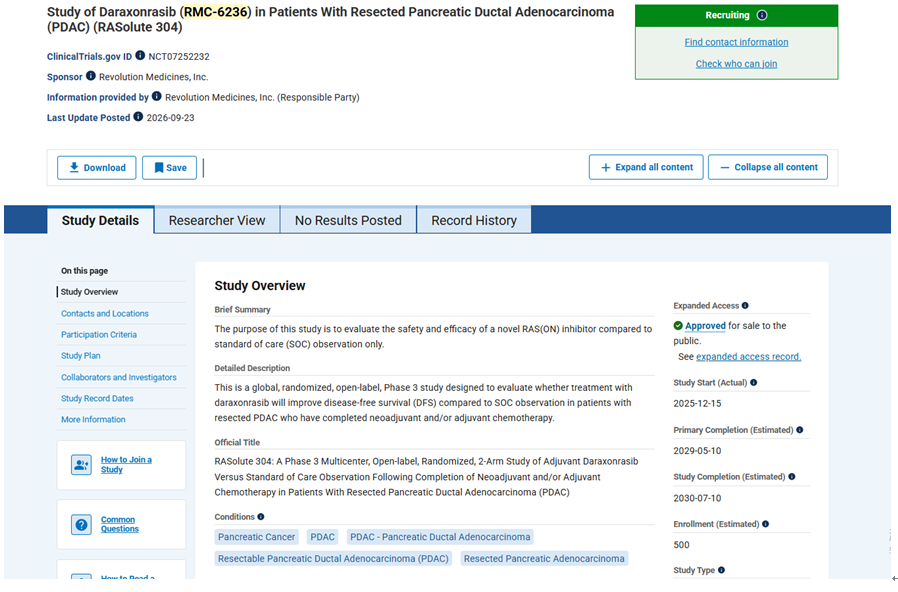Click info icon beside Last Update Posted
898x592 pixels.
pos(138,117)
